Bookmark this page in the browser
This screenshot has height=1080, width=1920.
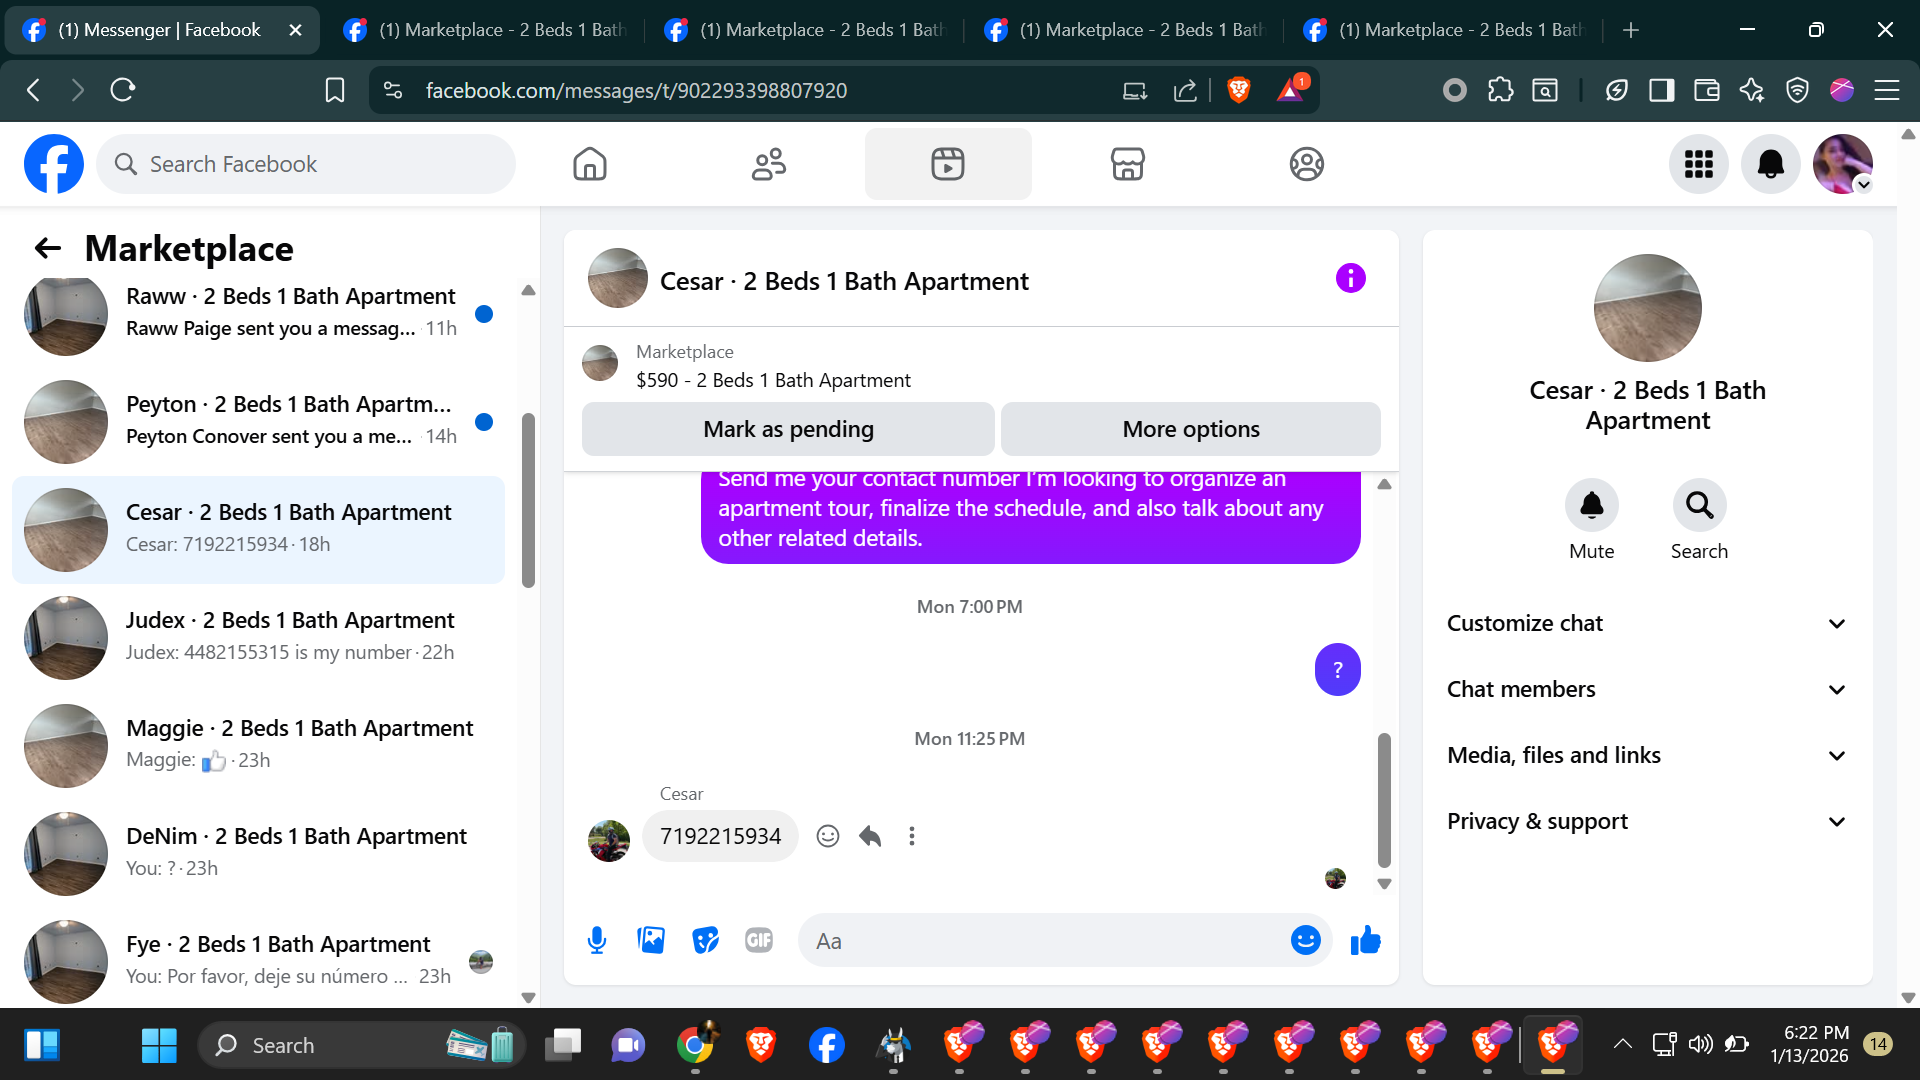pyautogui.click(x=335, y=90)
